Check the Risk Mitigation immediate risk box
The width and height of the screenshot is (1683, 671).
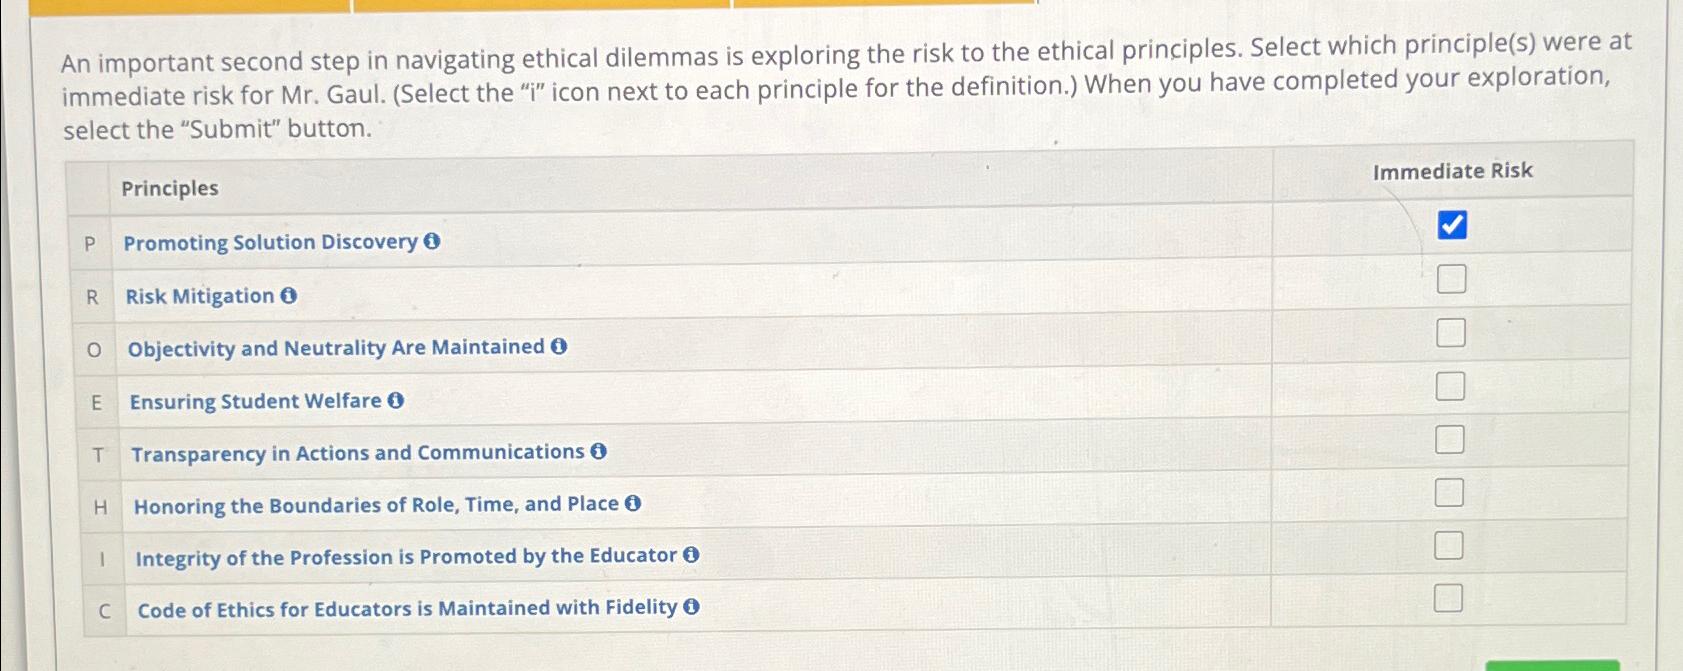[1451, 279]
